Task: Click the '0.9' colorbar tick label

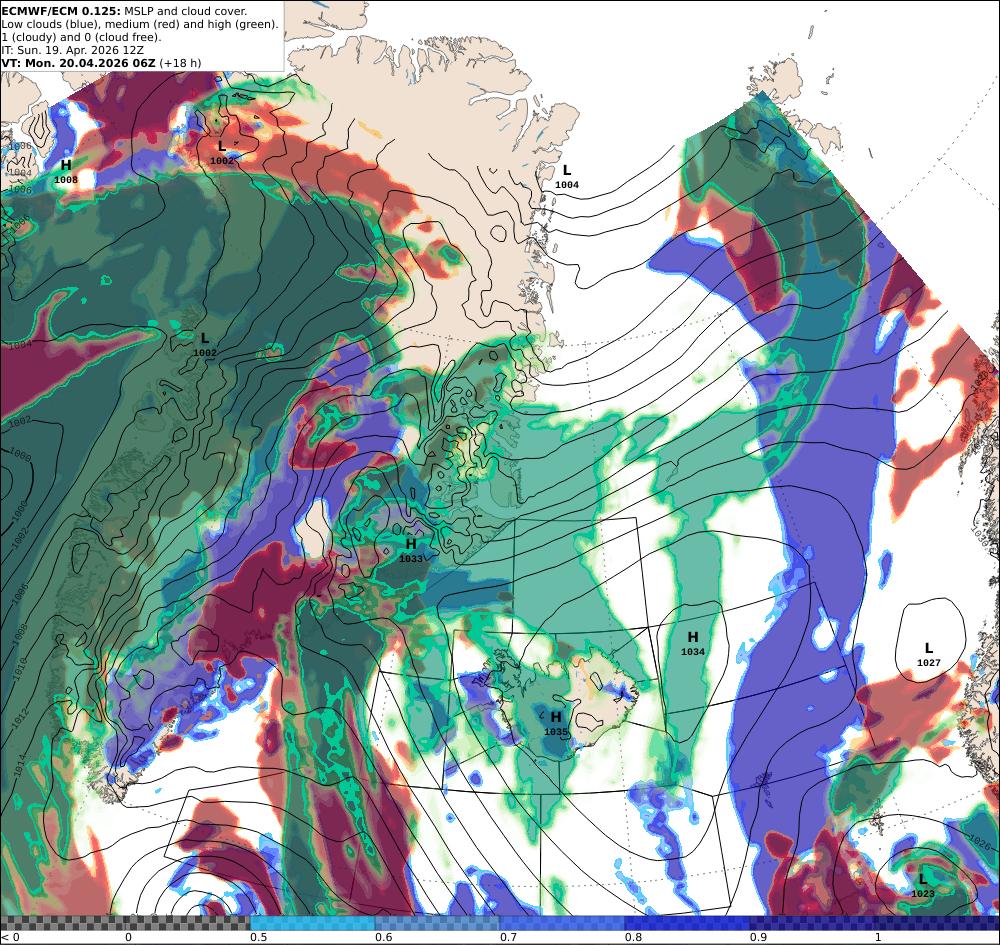Action: (758, 937)
